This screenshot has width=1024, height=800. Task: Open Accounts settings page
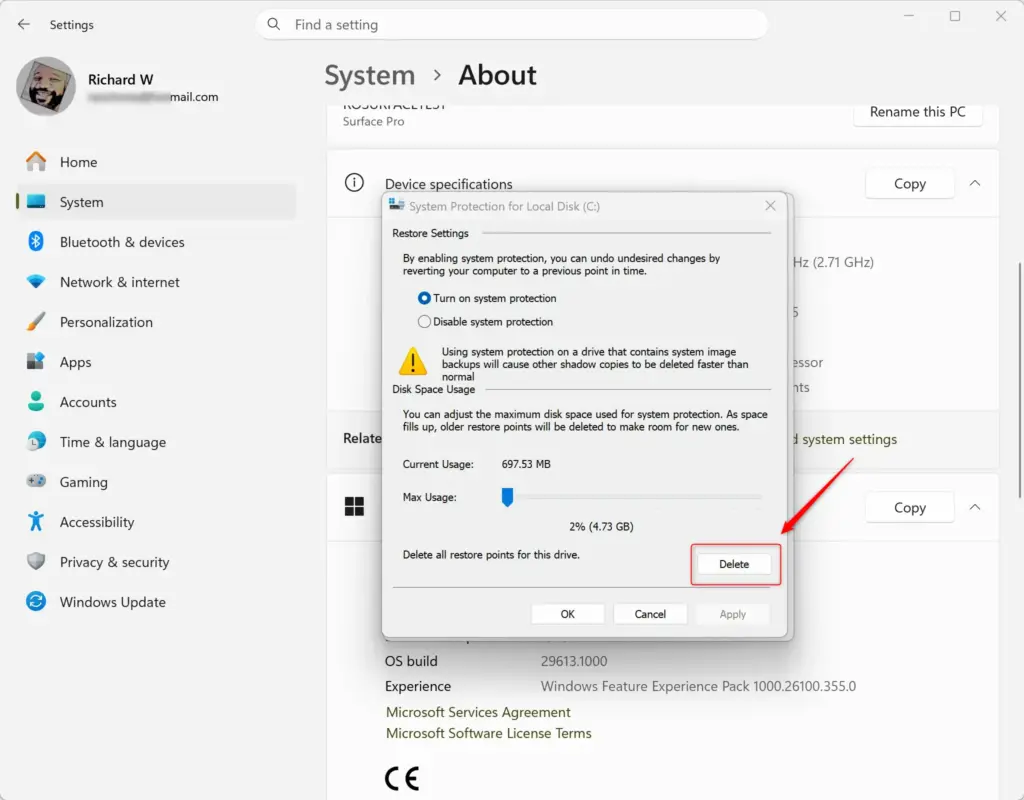[157, 402]
